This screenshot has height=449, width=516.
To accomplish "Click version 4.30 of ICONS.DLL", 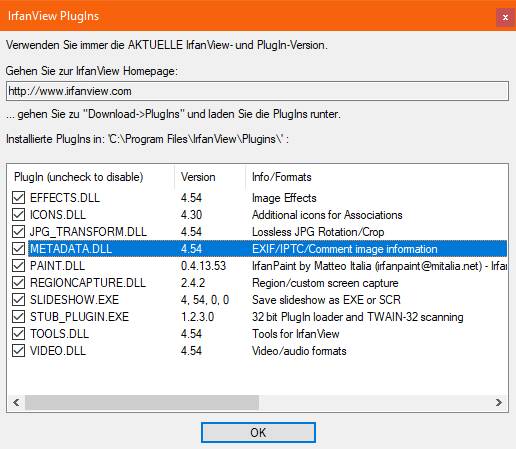I will pos(191,215).
